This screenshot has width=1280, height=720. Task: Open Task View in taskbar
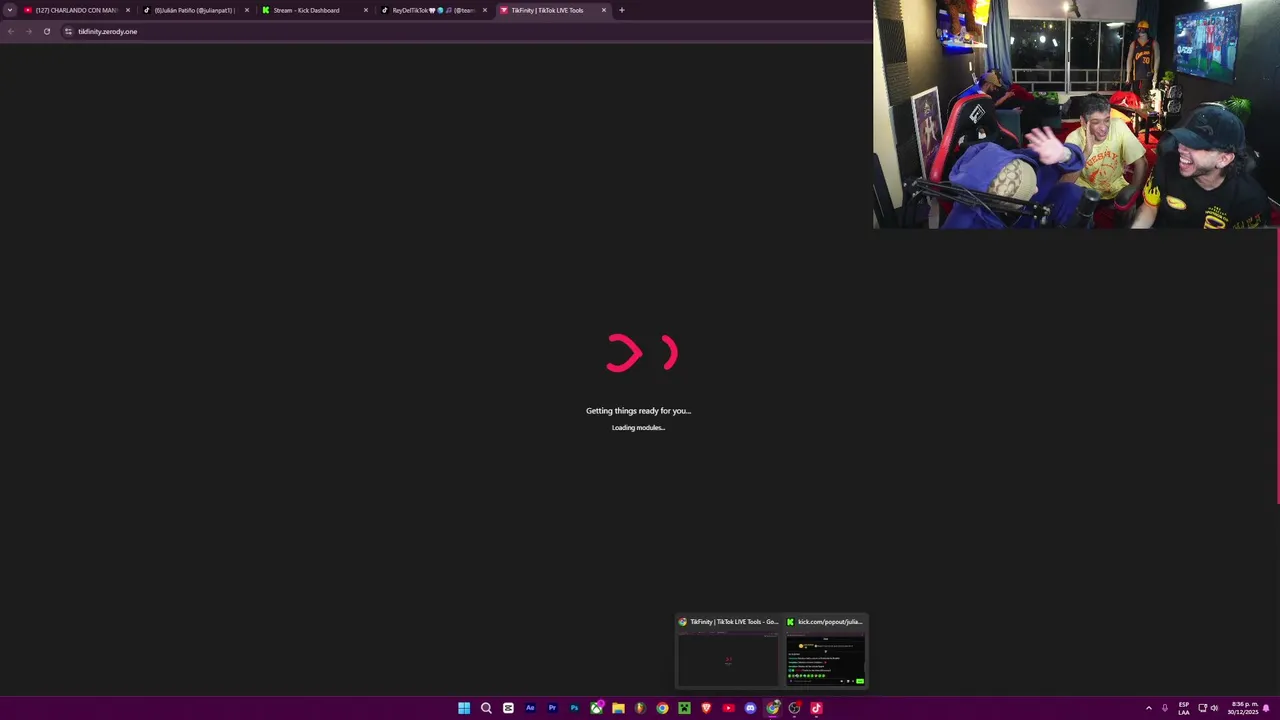508,708
